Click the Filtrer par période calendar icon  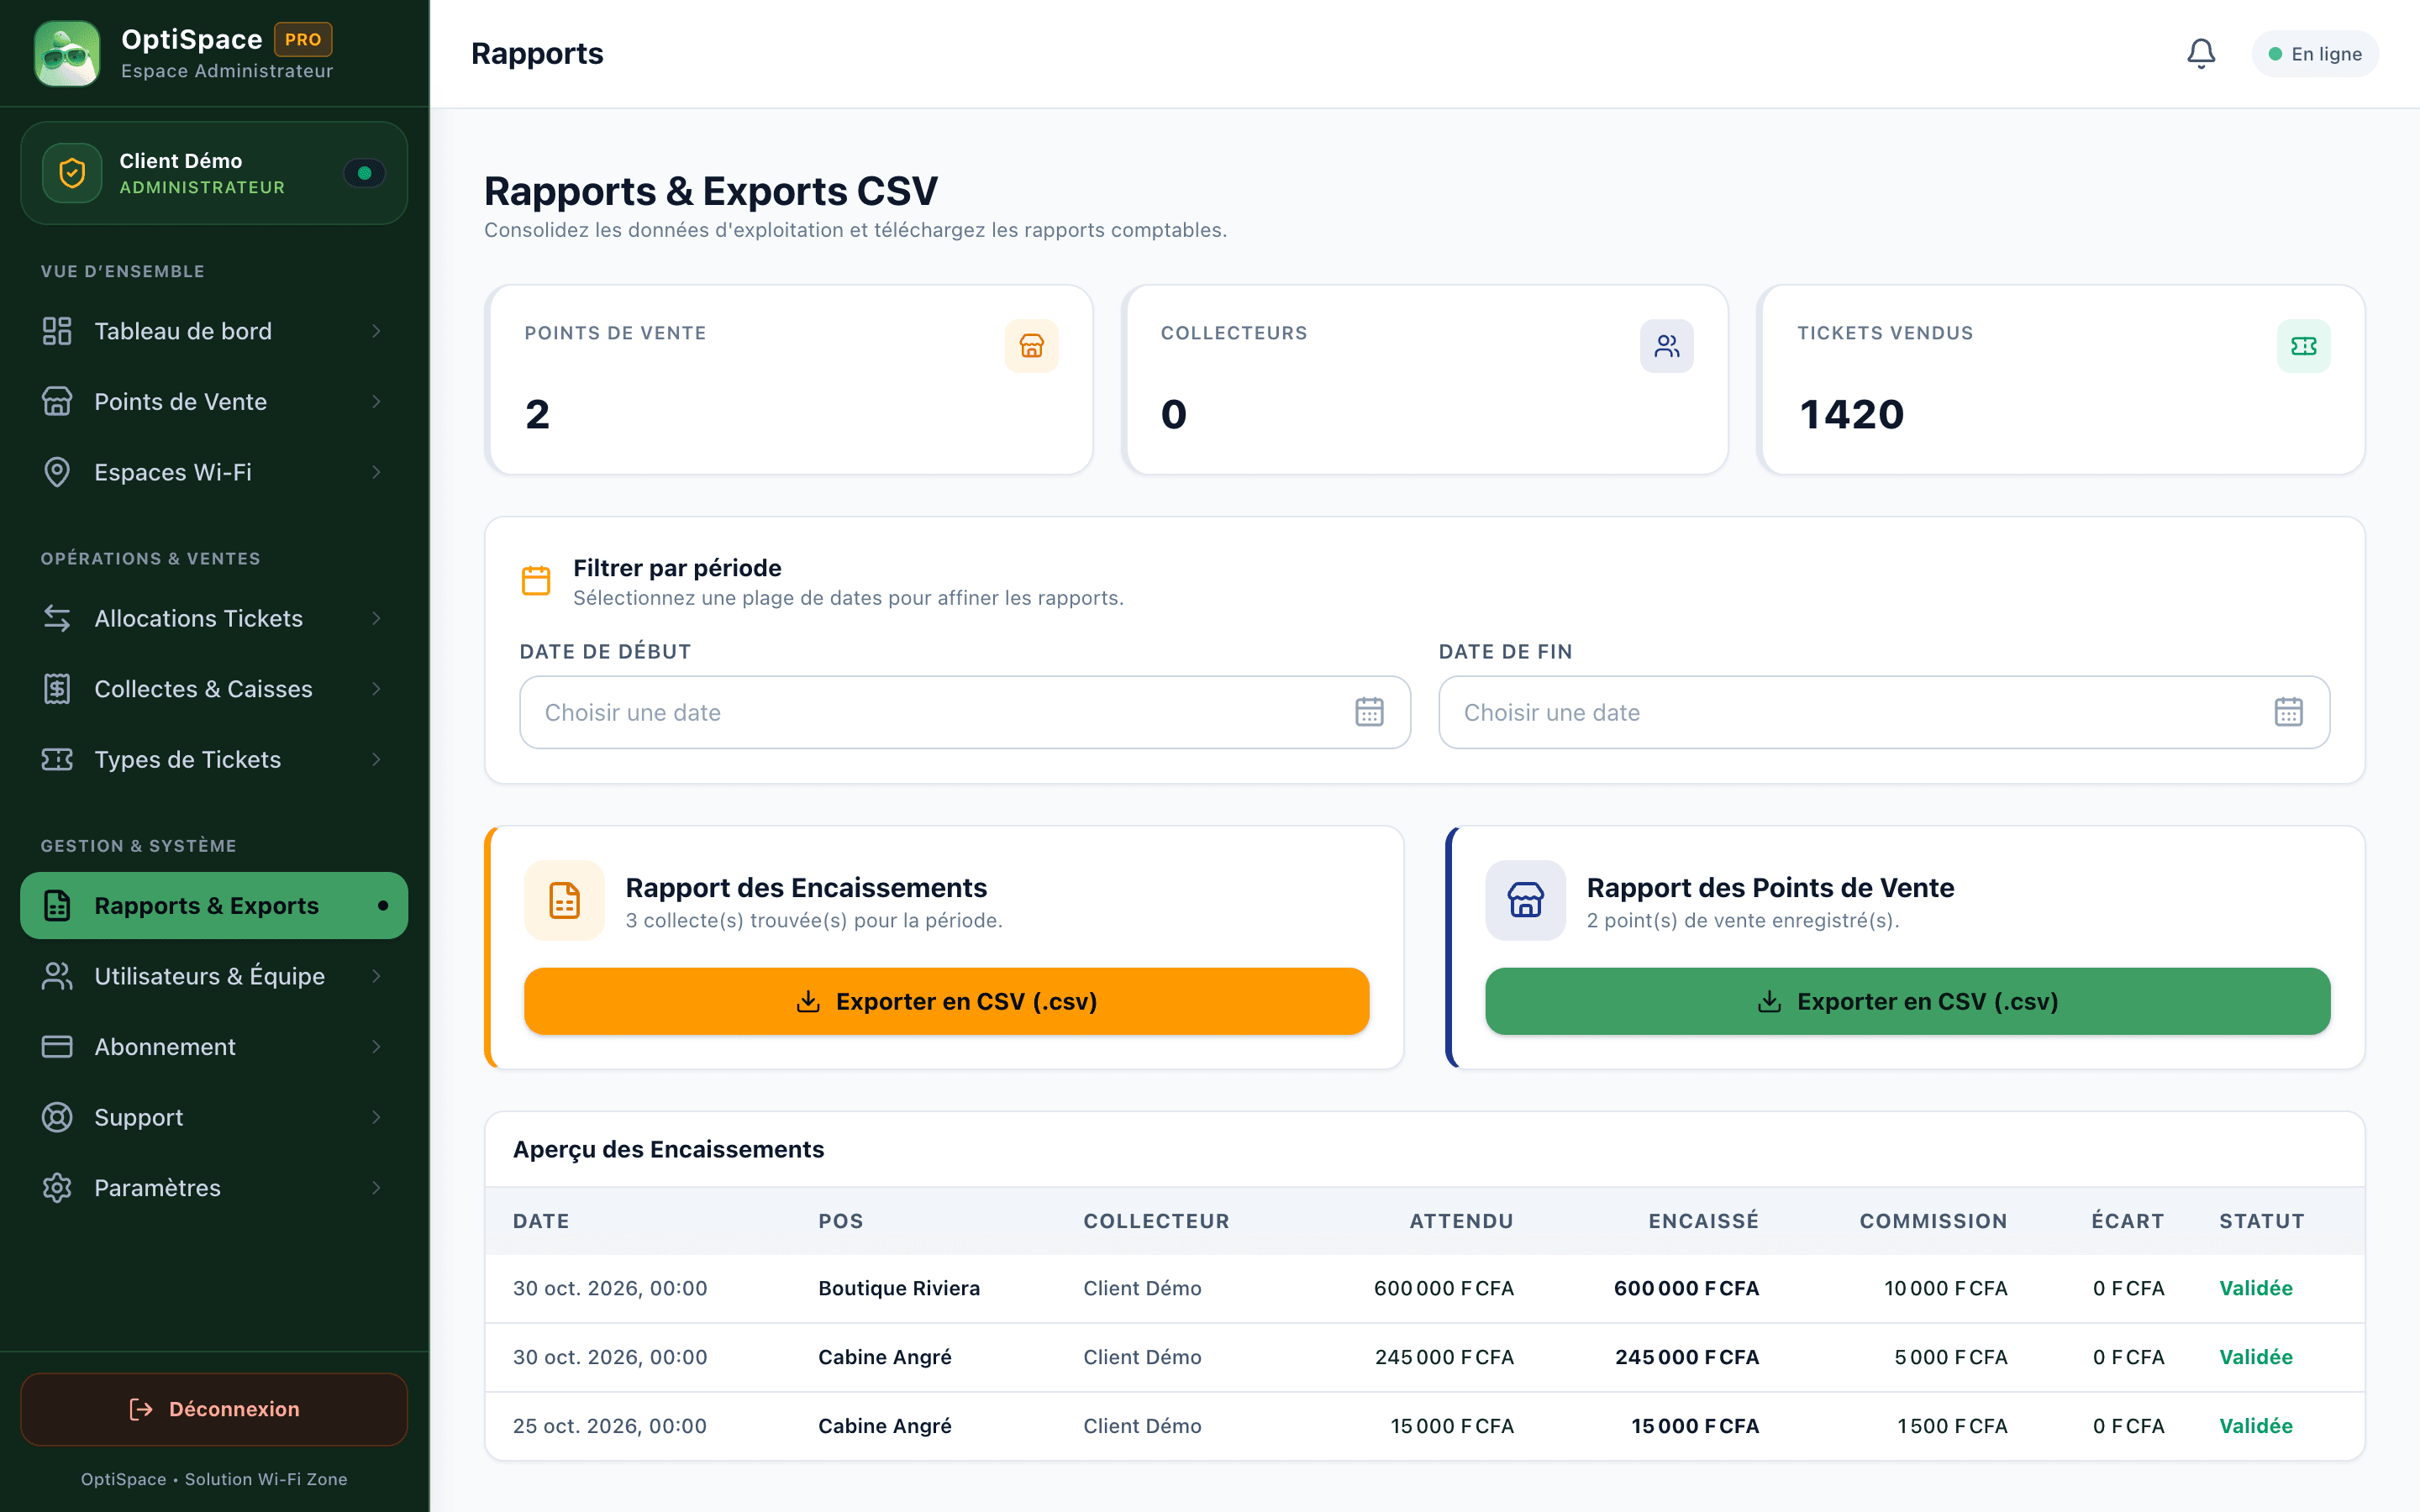[x=536, y=580]
